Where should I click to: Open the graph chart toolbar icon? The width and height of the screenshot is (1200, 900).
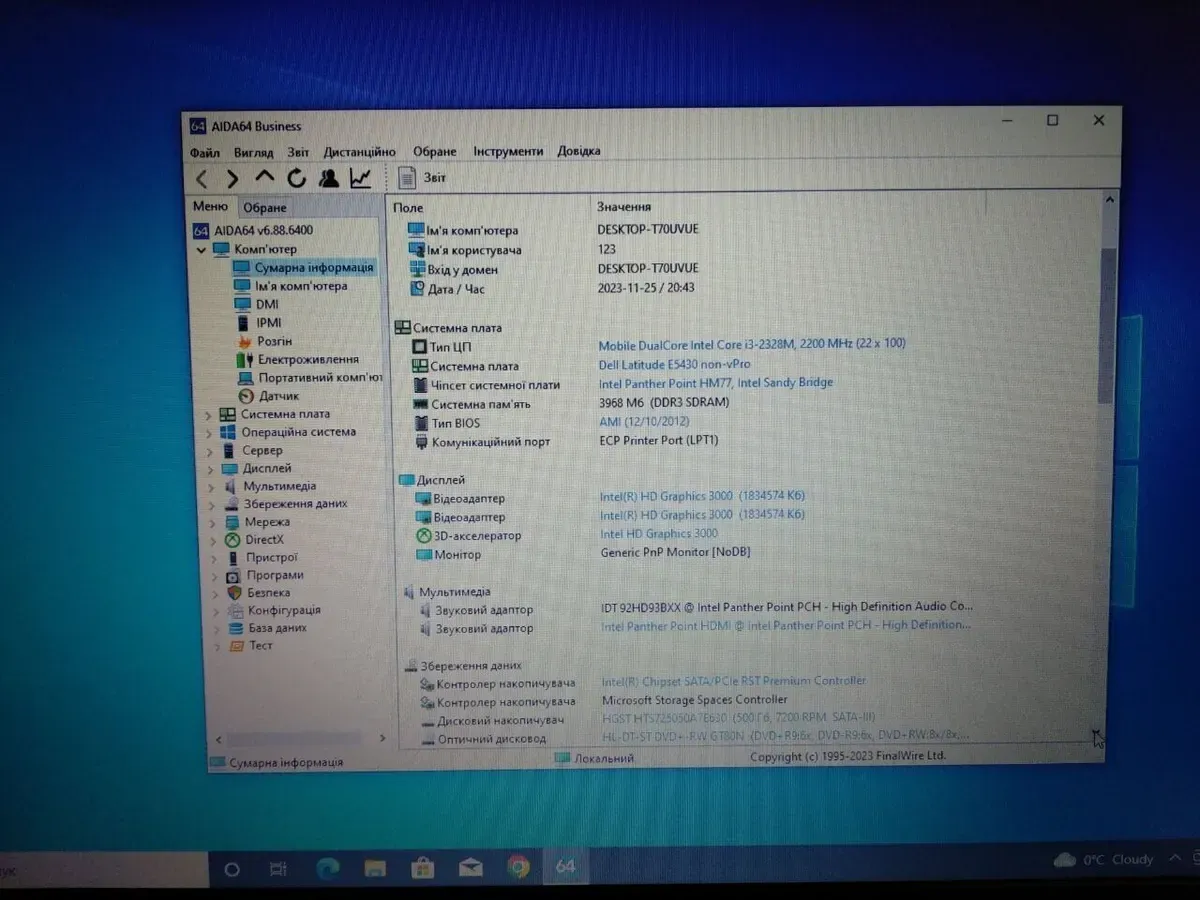pyautogui.click(x=360, y=178)
